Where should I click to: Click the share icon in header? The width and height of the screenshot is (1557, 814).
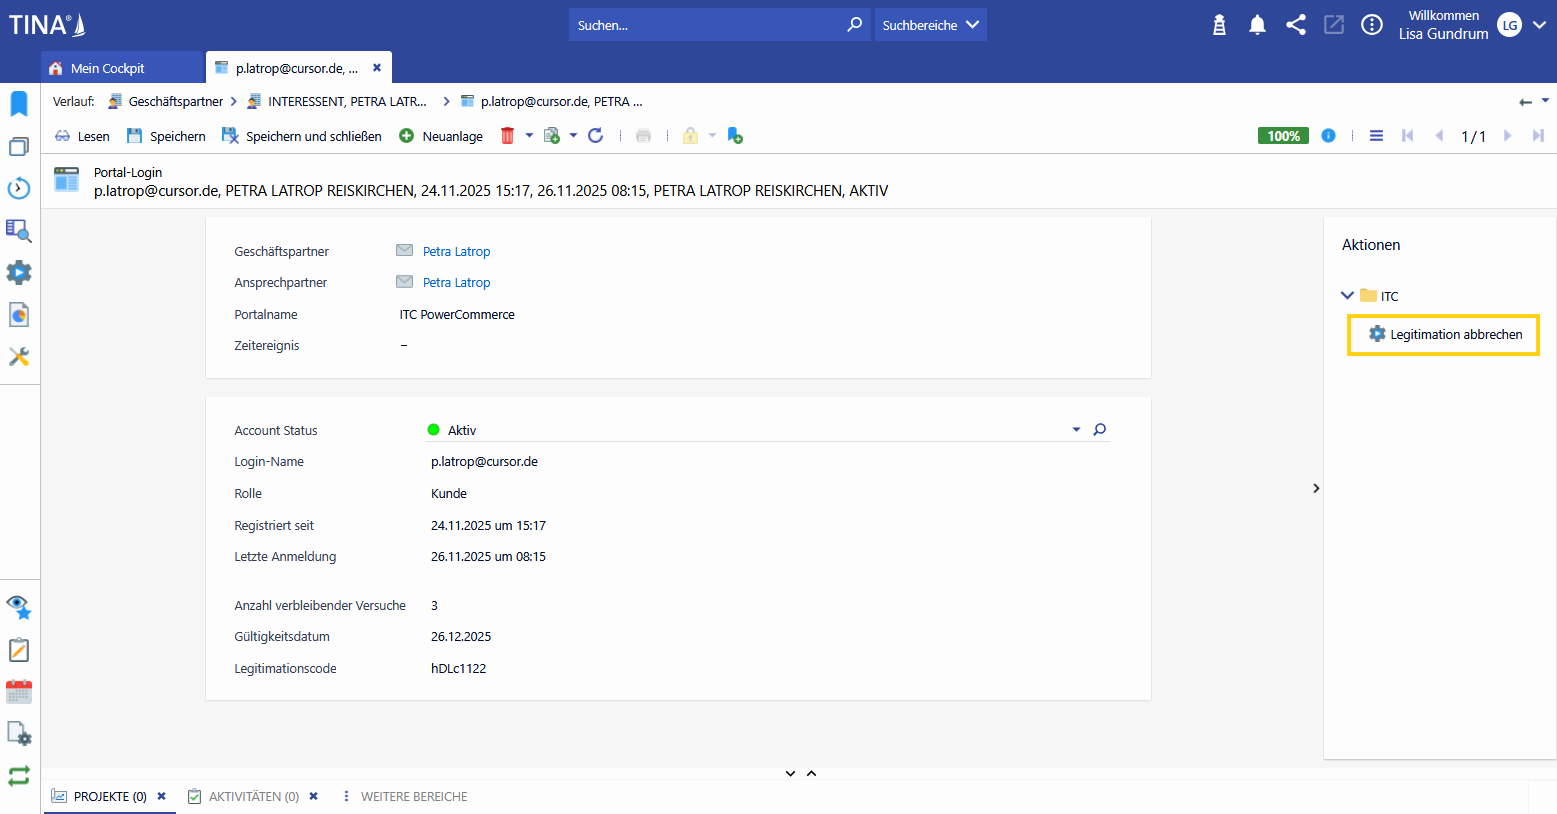(x=1295, y=25)
